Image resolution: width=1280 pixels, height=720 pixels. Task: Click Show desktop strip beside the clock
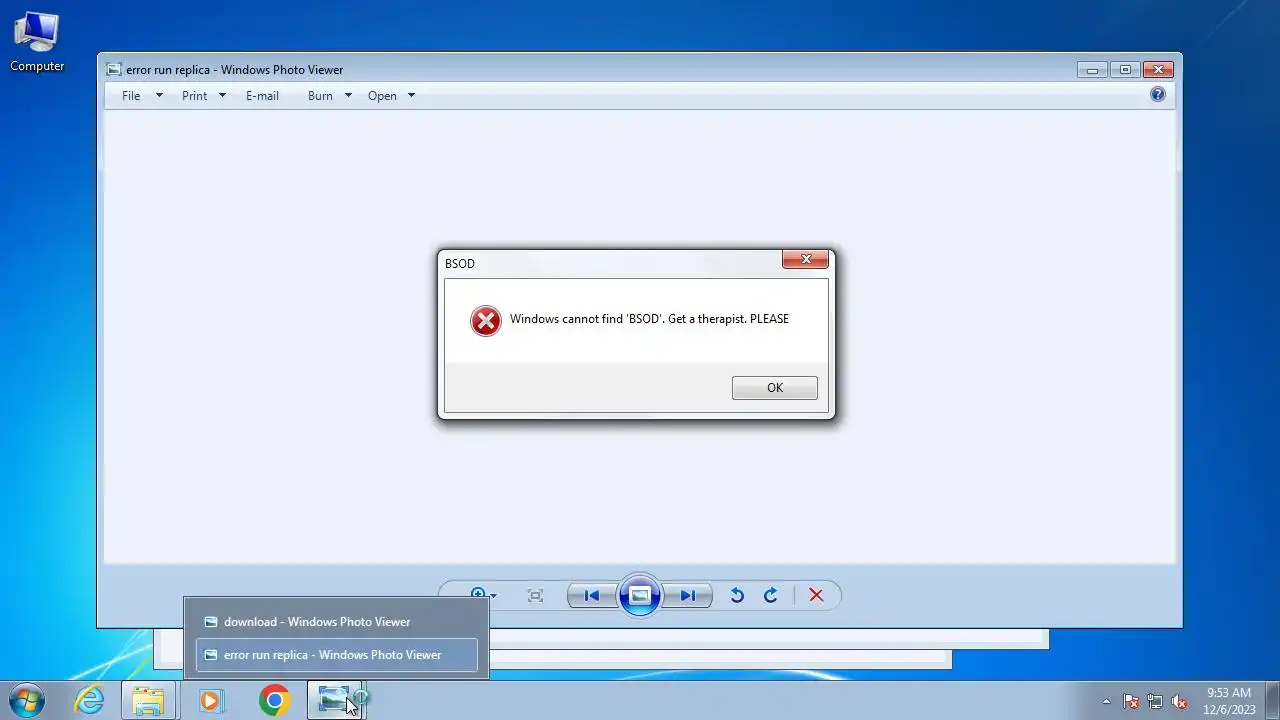pos(1272,700)
